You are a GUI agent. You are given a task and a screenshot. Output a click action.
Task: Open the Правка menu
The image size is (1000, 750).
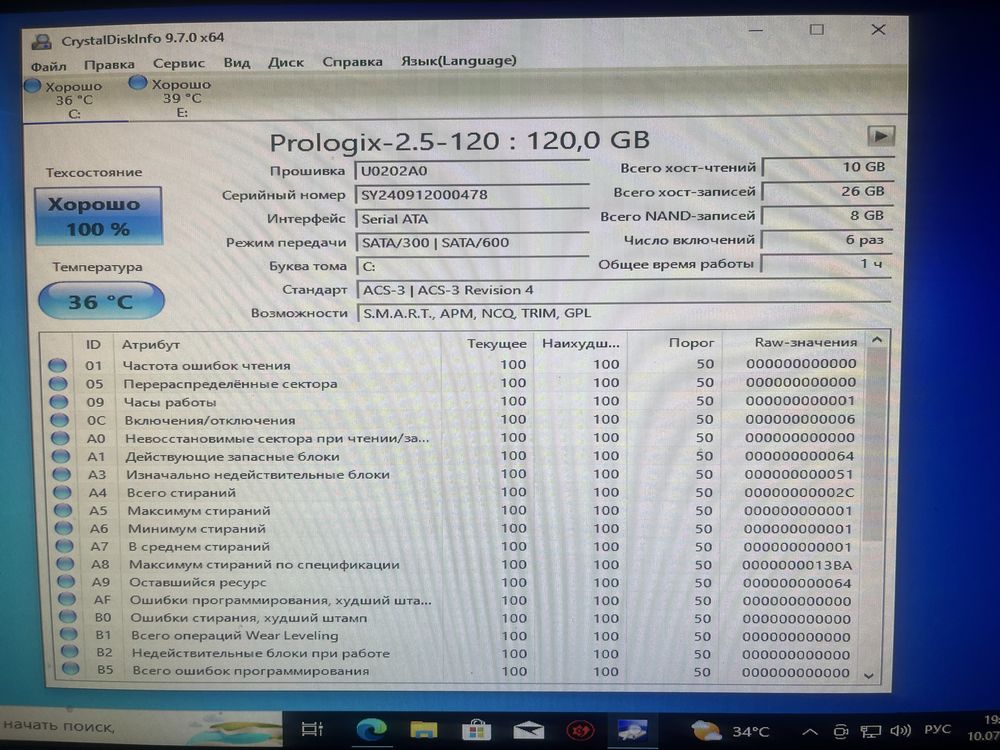109,64
